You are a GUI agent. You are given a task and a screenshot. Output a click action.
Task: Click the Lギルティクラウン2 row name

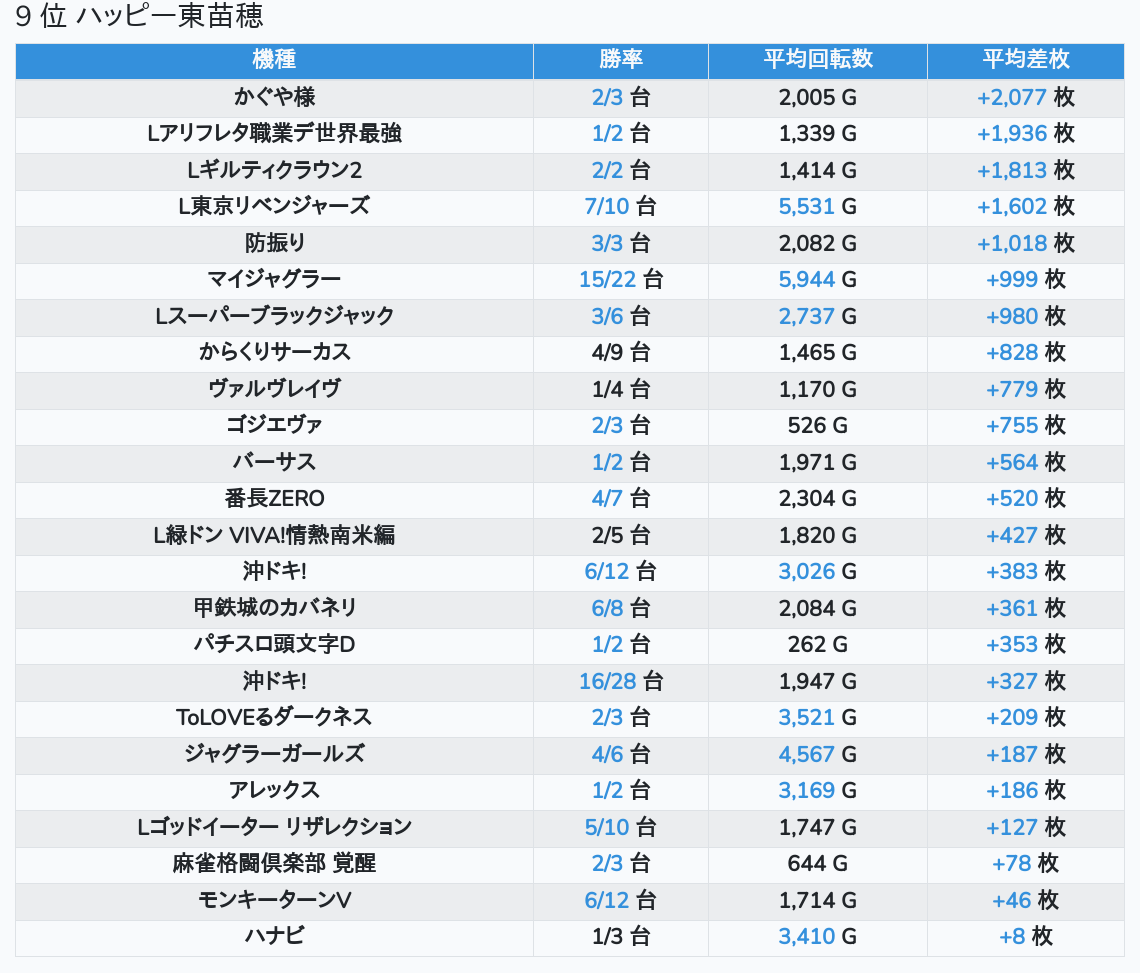click(274, 170)
